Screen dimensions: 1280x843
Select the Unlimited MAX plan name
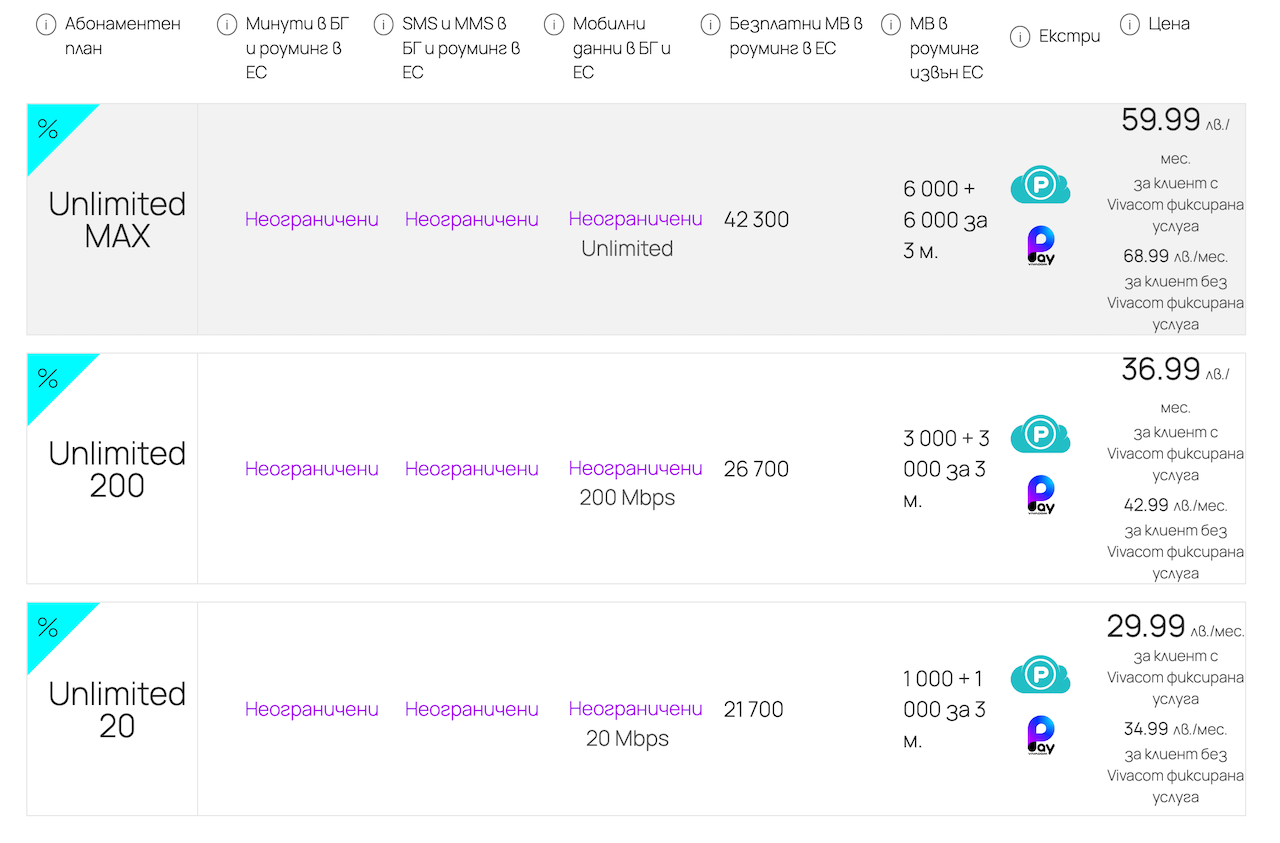click(x=117, y=220)
